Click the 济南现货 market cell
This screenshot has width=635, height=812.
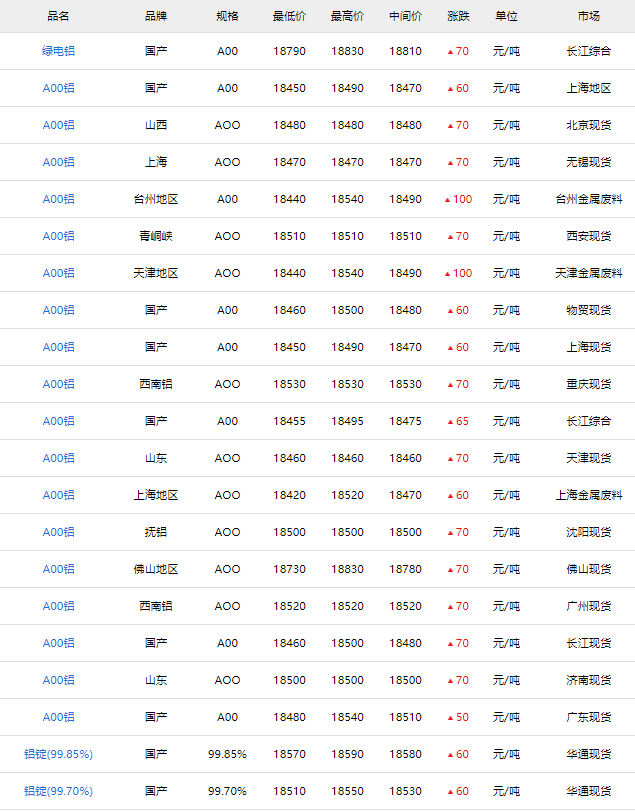point(588,680)
